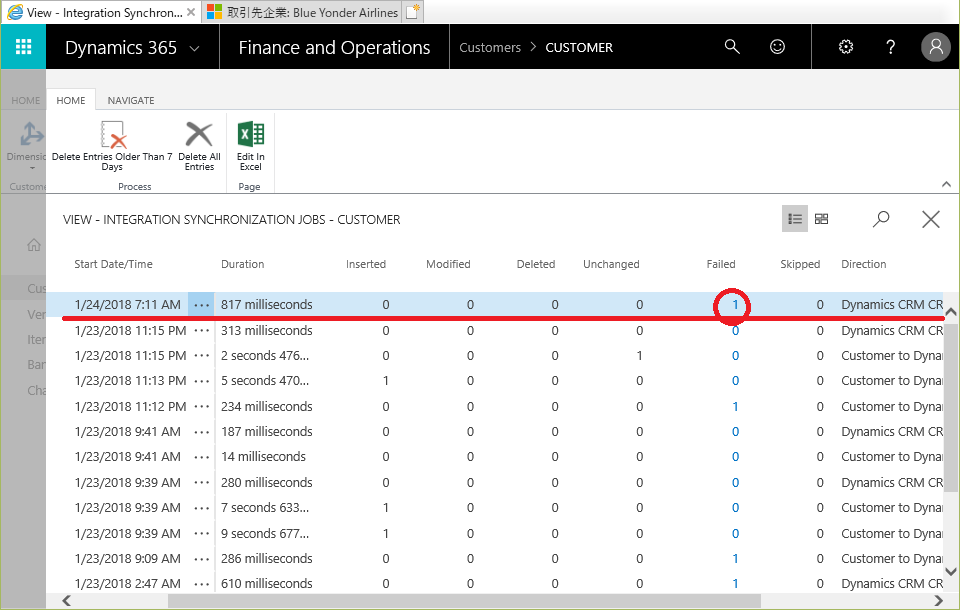Sort by the Unchanged column header
The image size is (960, 610).
[611, 264]
